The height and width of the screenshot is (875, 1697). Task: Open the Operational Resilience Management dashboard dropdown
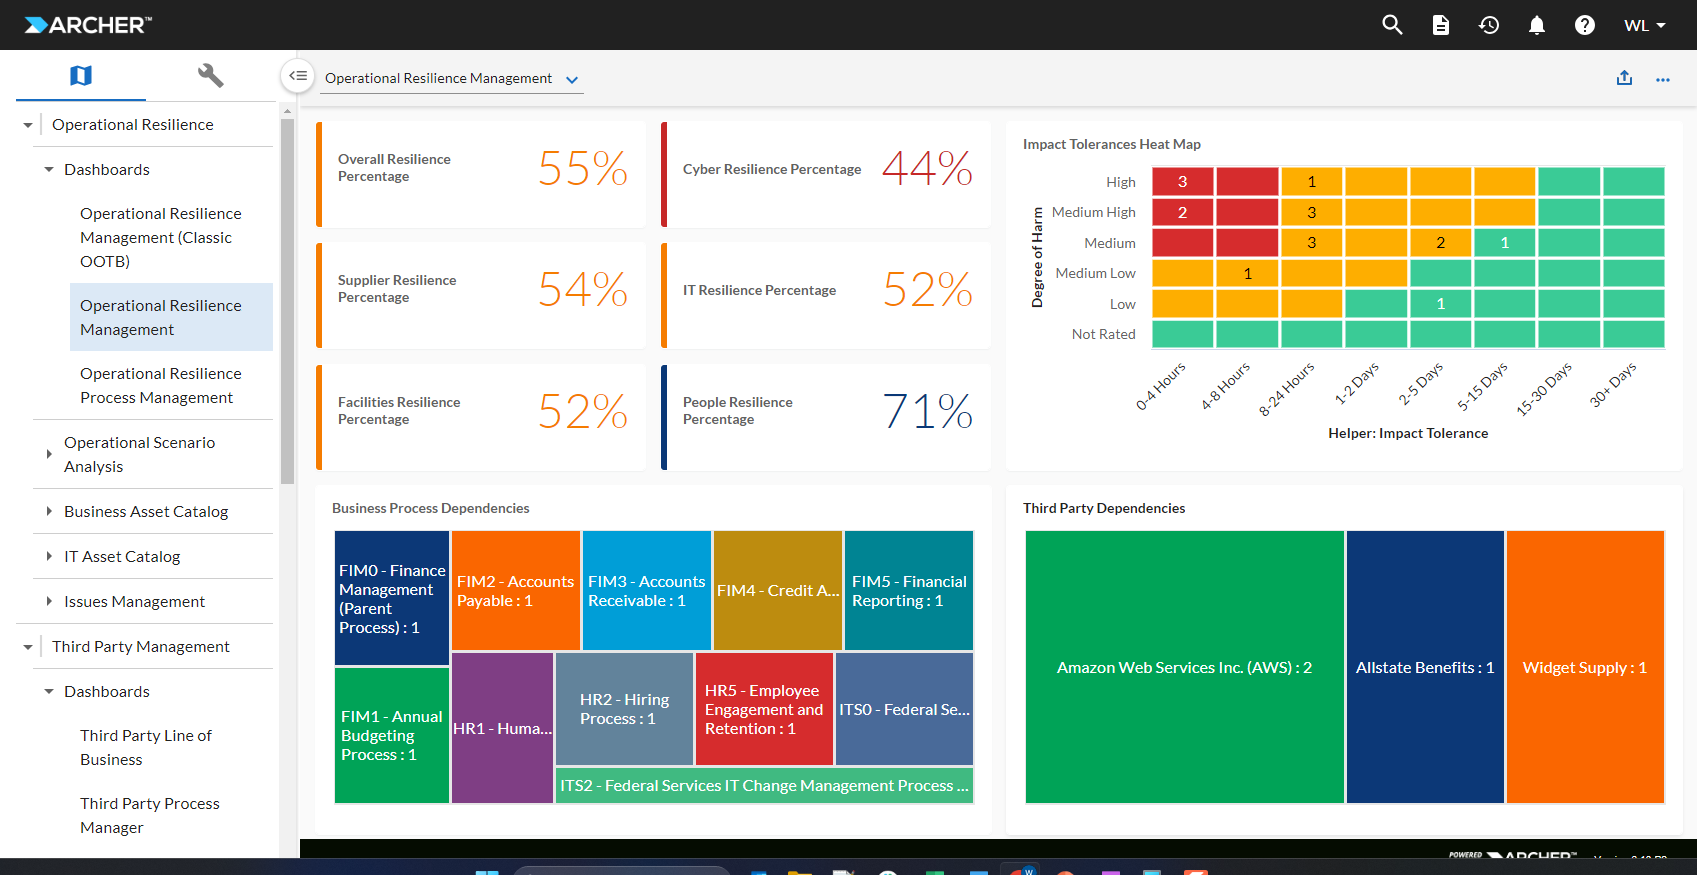pyautogui.click(x=572, y=80)
